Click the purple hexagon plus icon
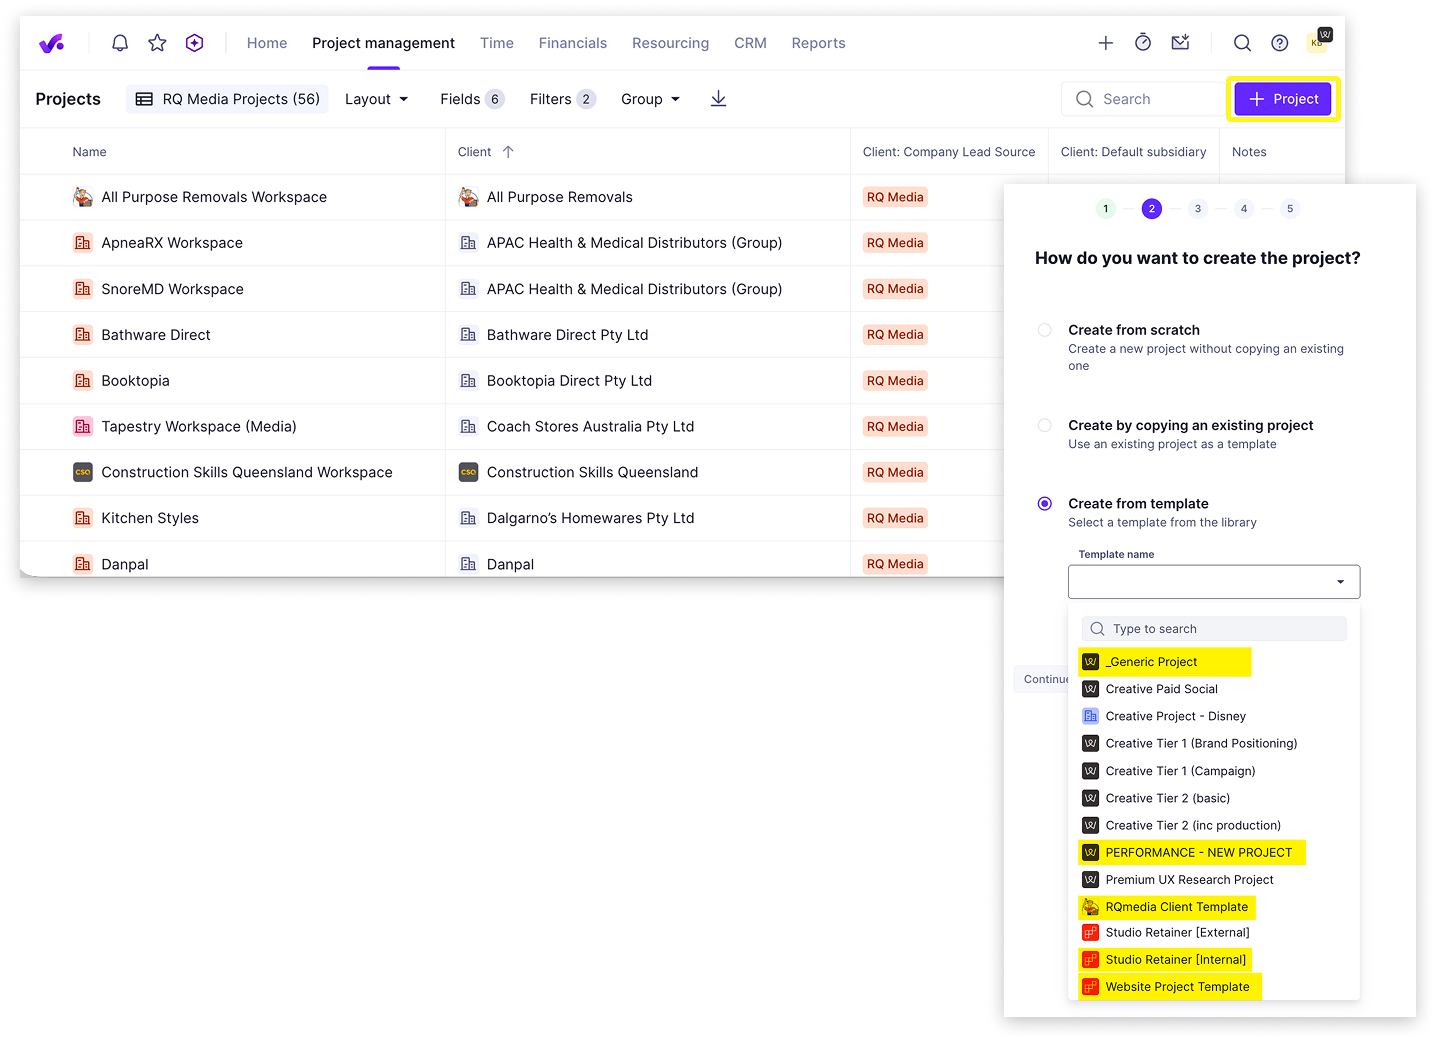This screenshot has height=1041, width=1436. tap(195, 43)
